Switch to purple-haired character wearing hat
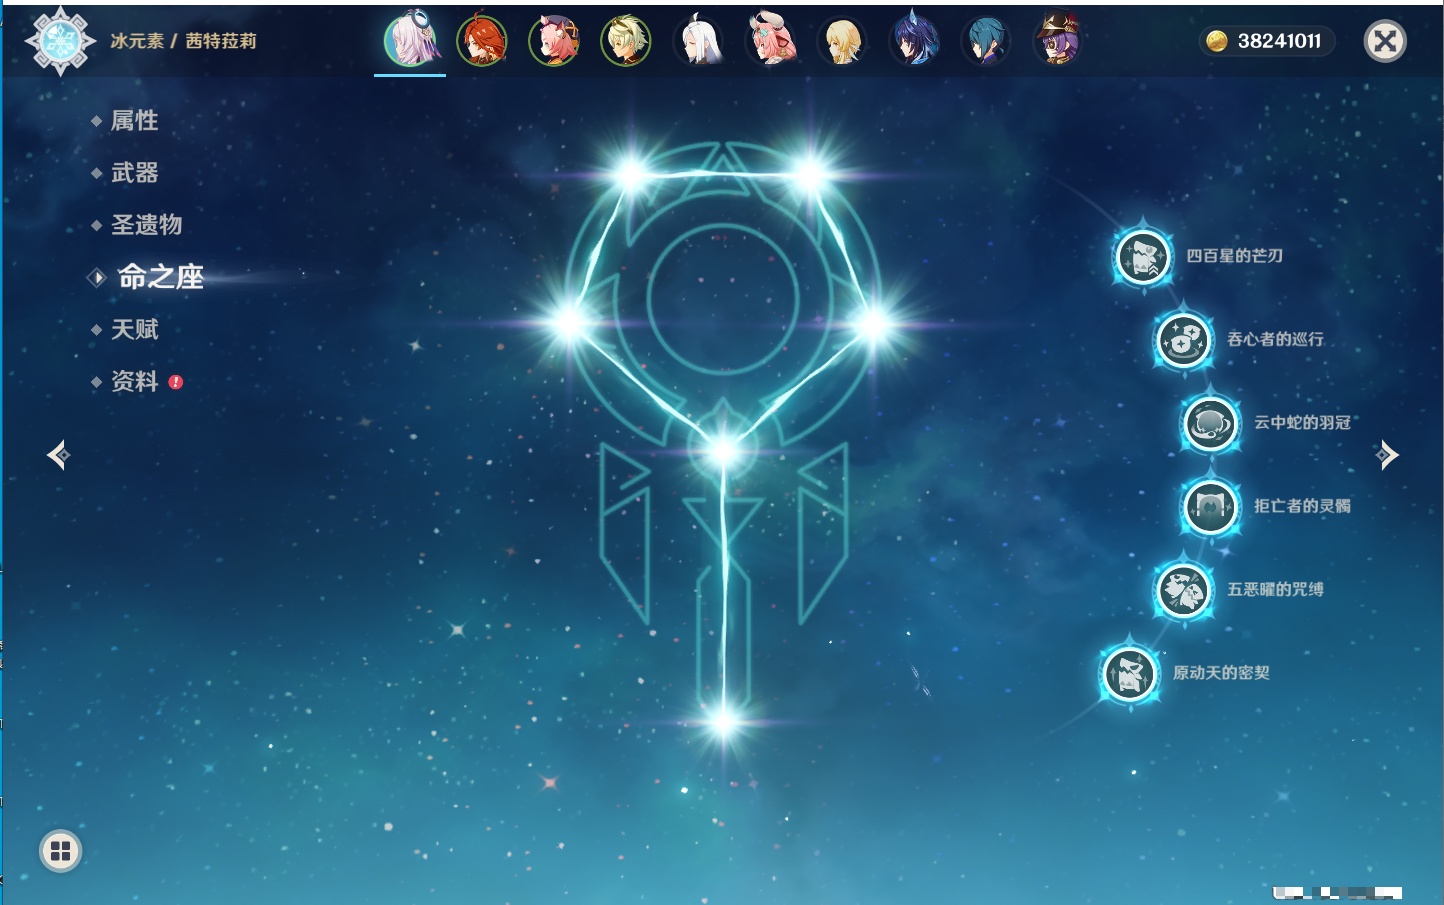The height and width of the screenshot is (905, 1444). (1058, 41)
